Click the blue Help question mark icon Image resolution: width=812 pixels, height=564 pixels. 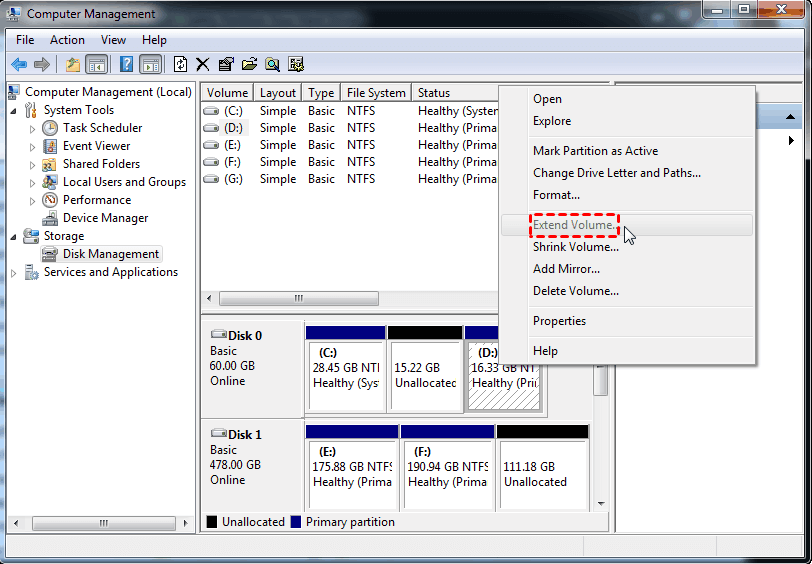pos(126,64)
